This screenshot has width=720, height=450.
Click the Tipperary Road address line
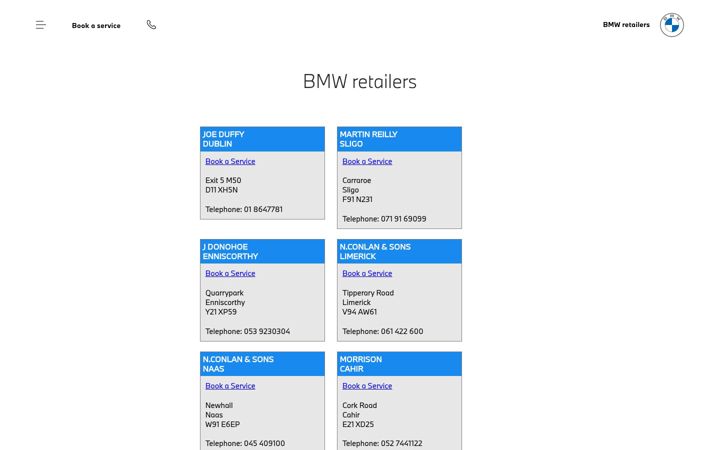(368, 293)
